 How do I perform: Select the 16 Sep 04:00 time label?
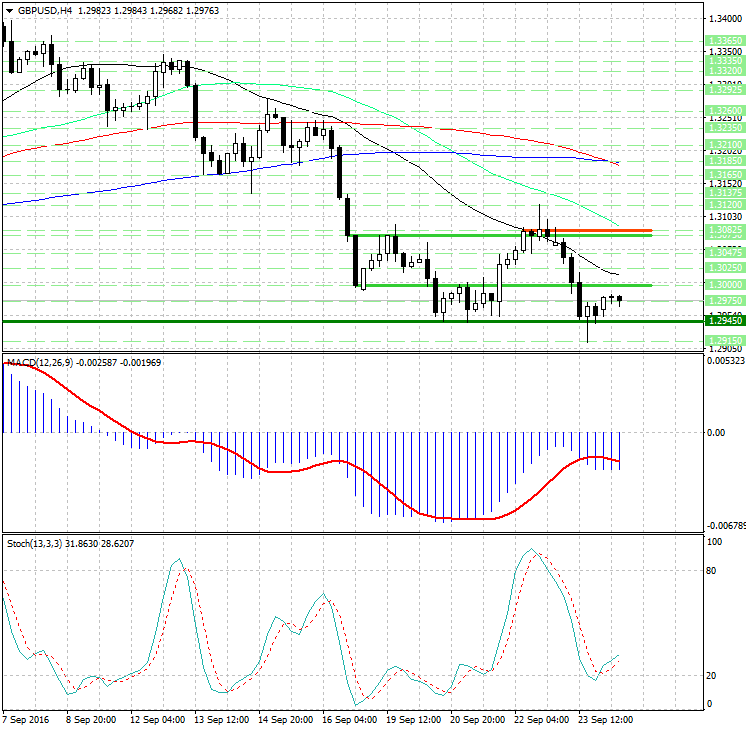pyautogui.click(x=350, y=719)
